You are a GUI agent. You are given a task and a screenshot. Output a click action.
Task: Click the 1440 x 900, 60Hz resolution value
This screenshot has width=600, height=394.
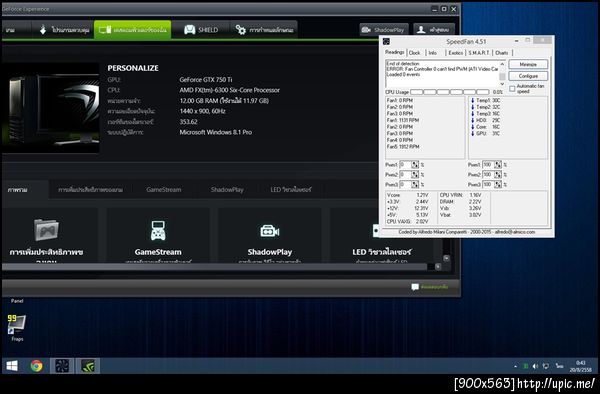pyautogui.click(x=202, y=111)
